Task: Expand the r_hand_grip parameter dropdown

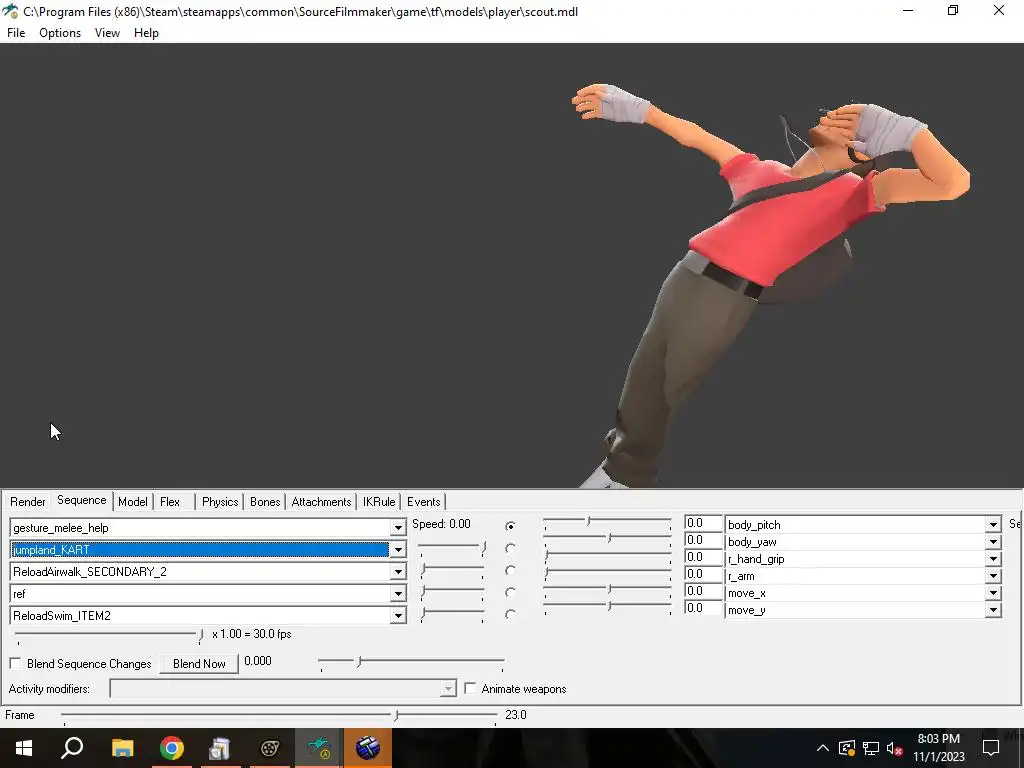Action: pyautogui.click(x=993, y=558)
